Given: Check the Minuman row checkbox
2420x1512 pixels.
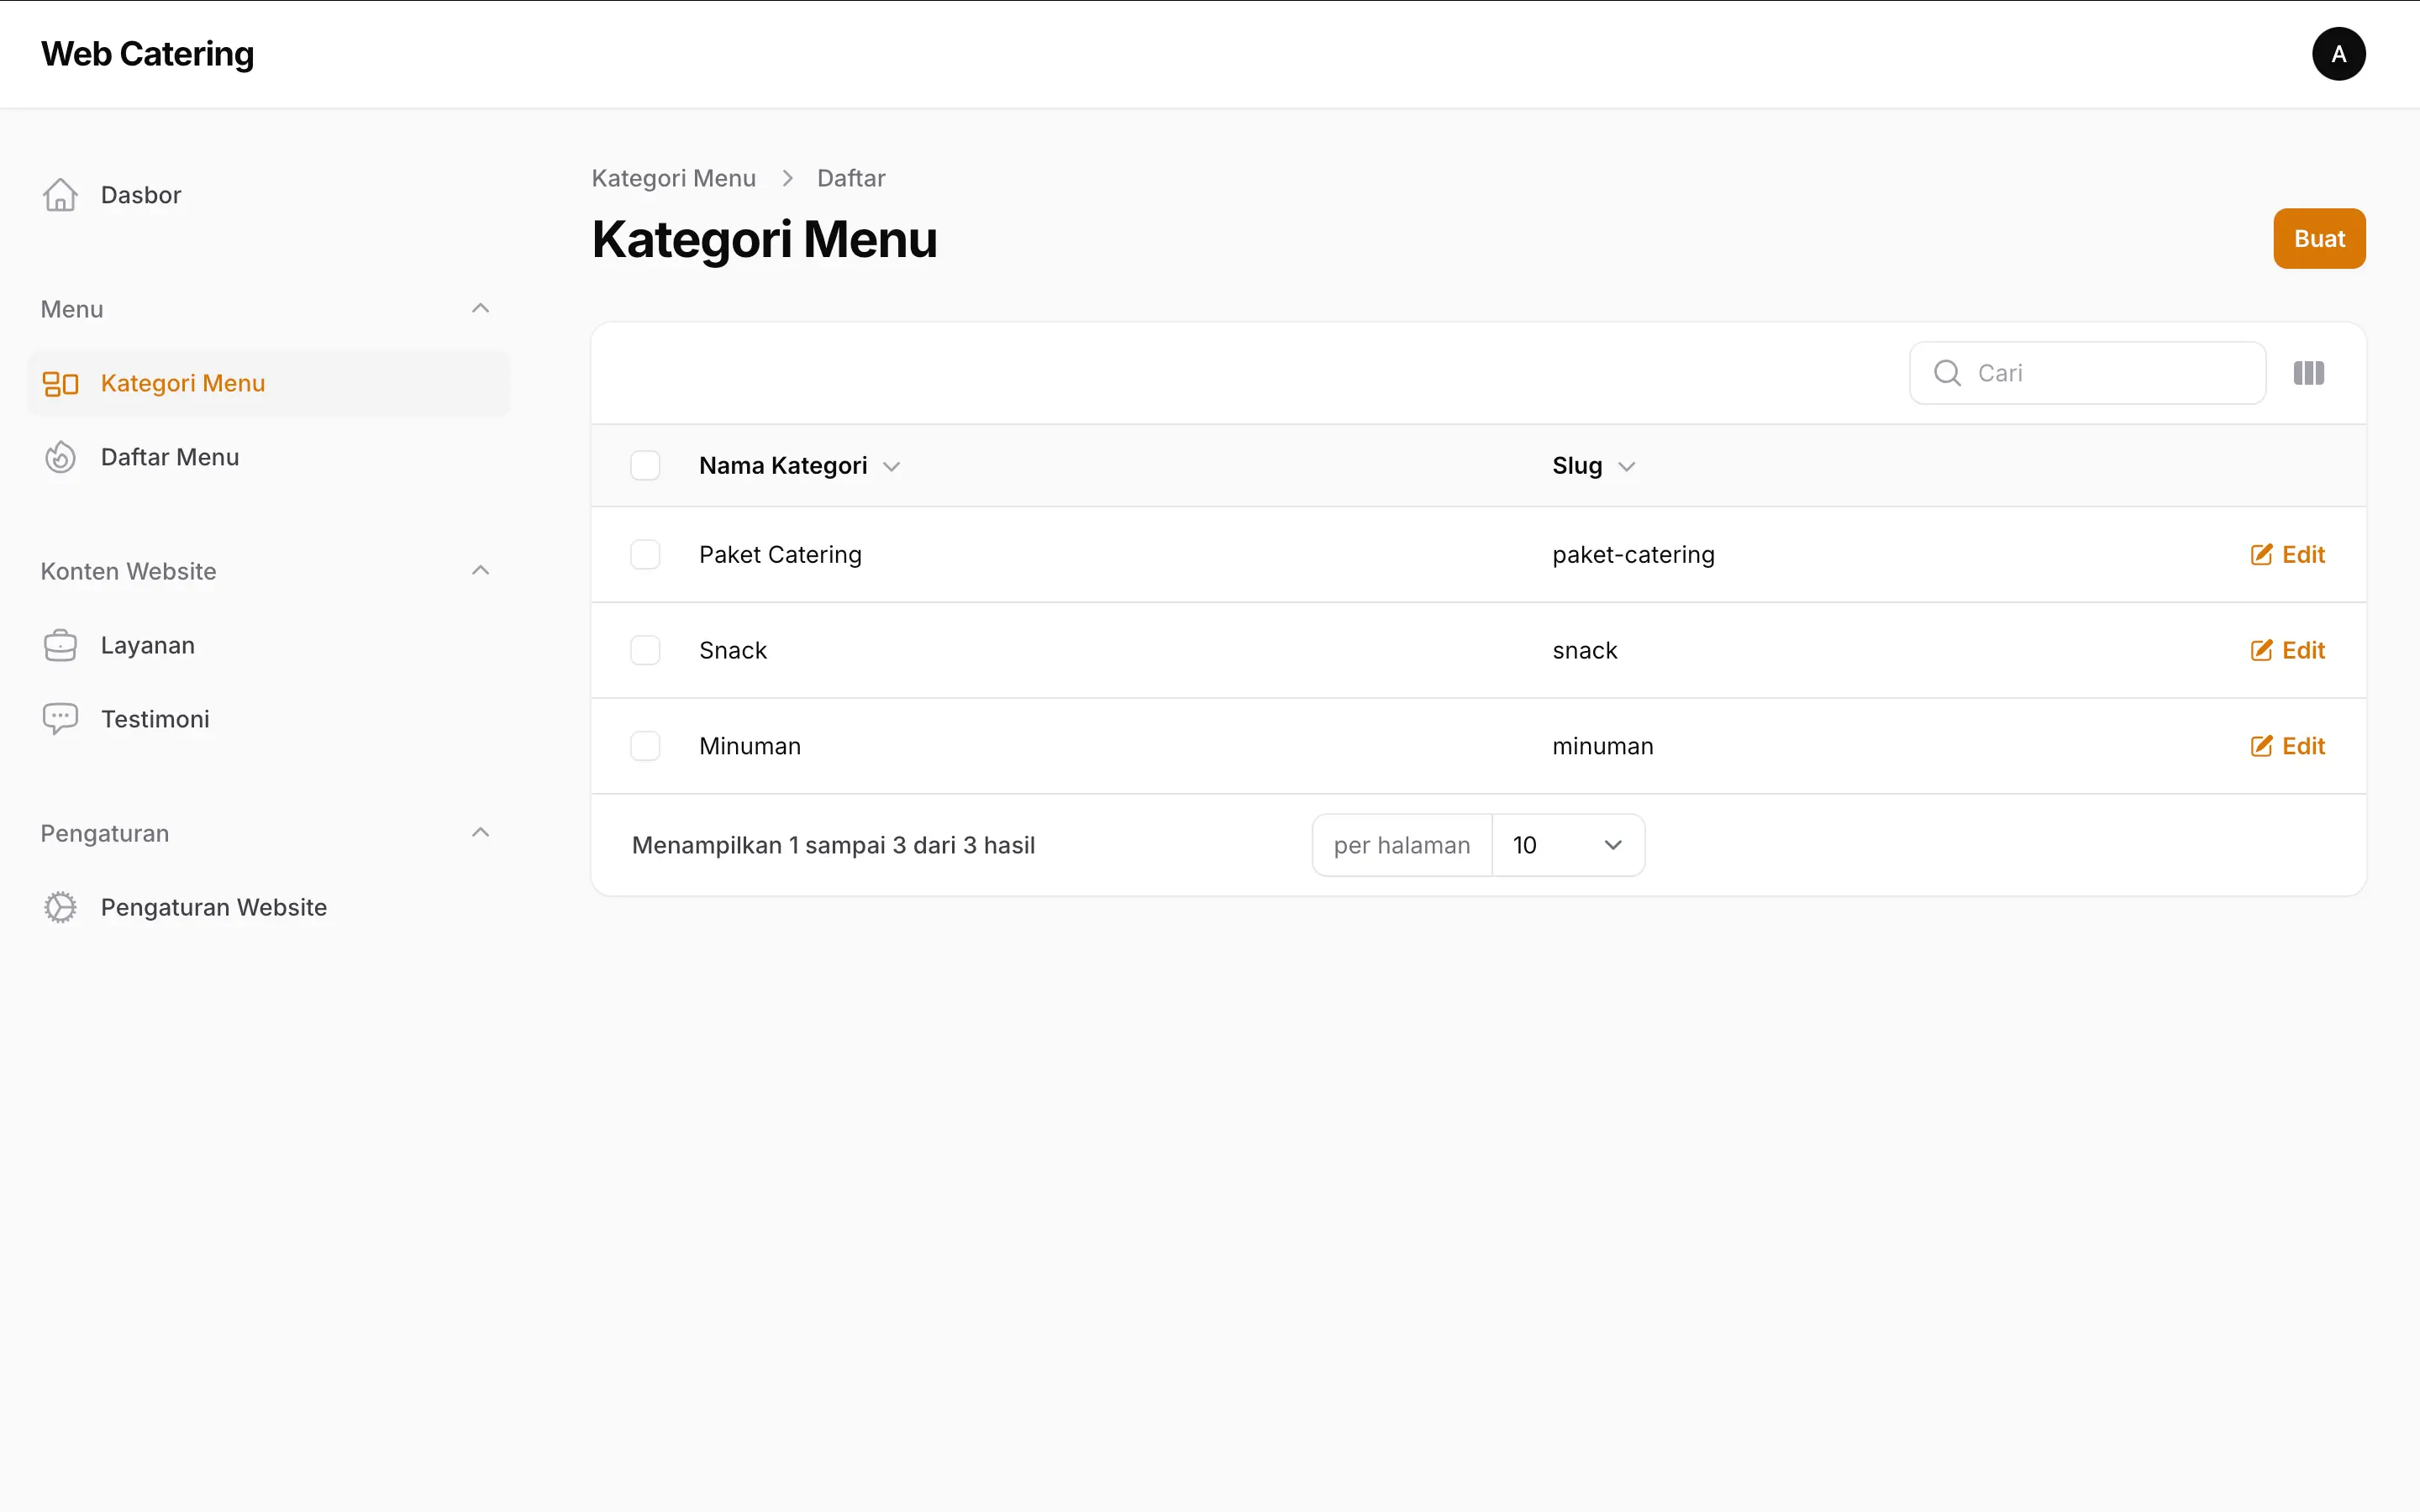Looking at the screenshot, I should coord(645,747).
